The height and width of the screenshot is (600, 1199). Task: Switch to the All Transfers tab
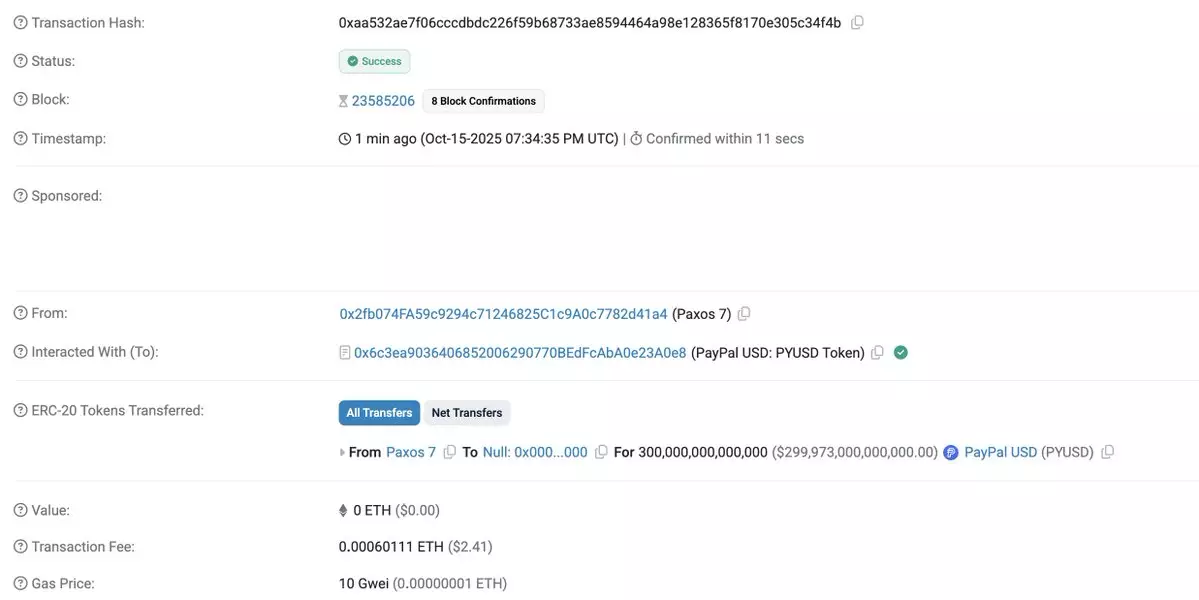pos(379,413)
